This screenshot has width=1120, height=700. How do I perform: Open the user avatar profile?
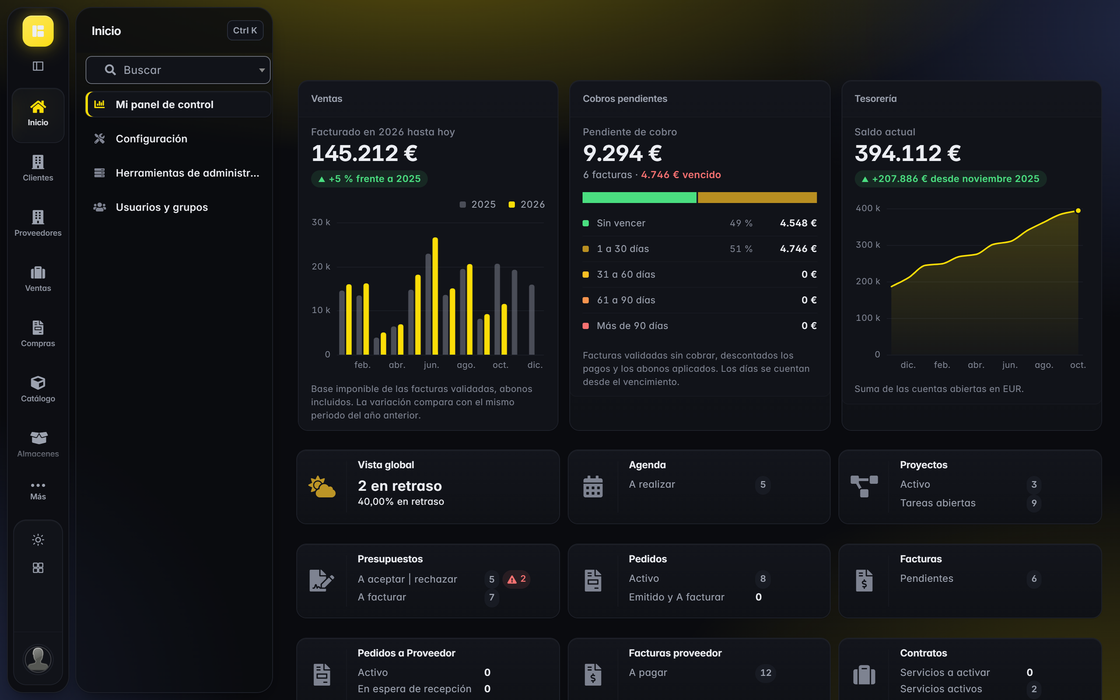[x=38, y=659]
